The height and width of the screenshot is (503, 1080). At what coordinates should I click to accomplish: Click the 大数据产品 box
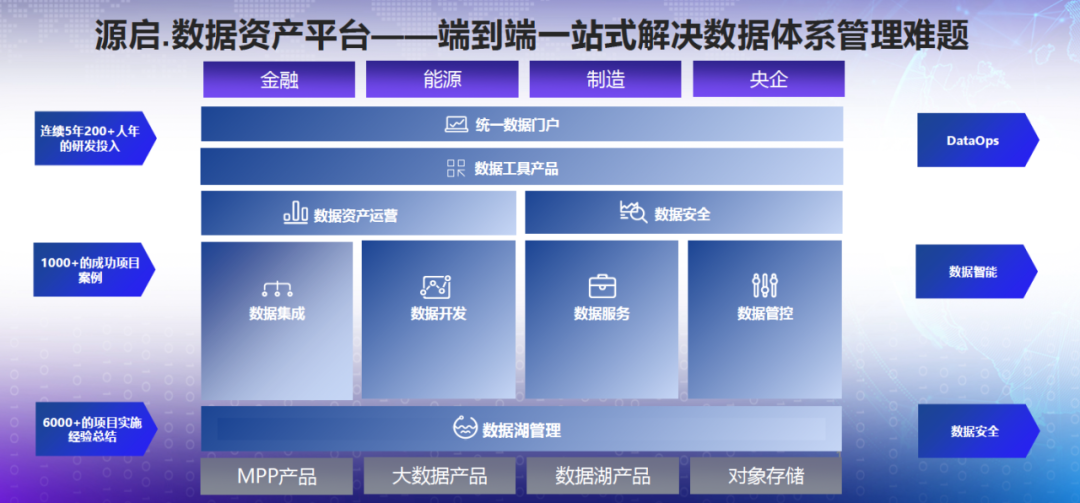click(439, 476)
